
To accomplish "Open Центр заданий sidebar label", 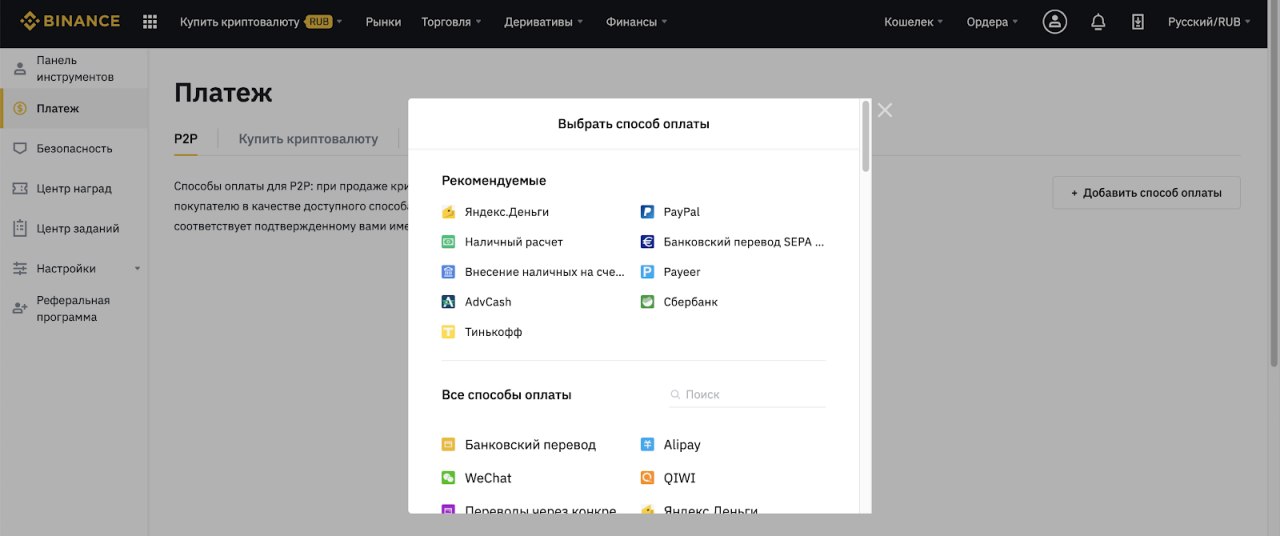I will tap(78, 228).
